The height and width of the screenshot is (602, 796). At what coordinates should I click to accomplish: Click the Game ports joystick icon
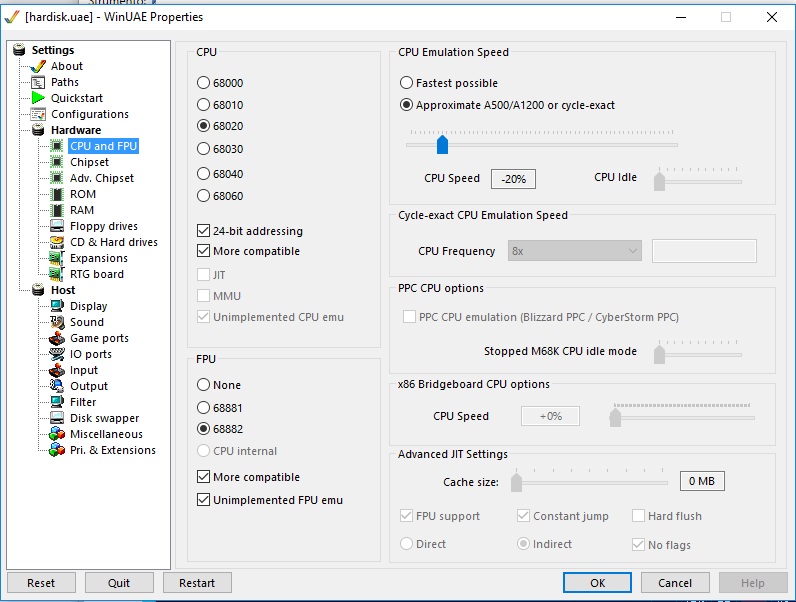[x=57, y=338]
